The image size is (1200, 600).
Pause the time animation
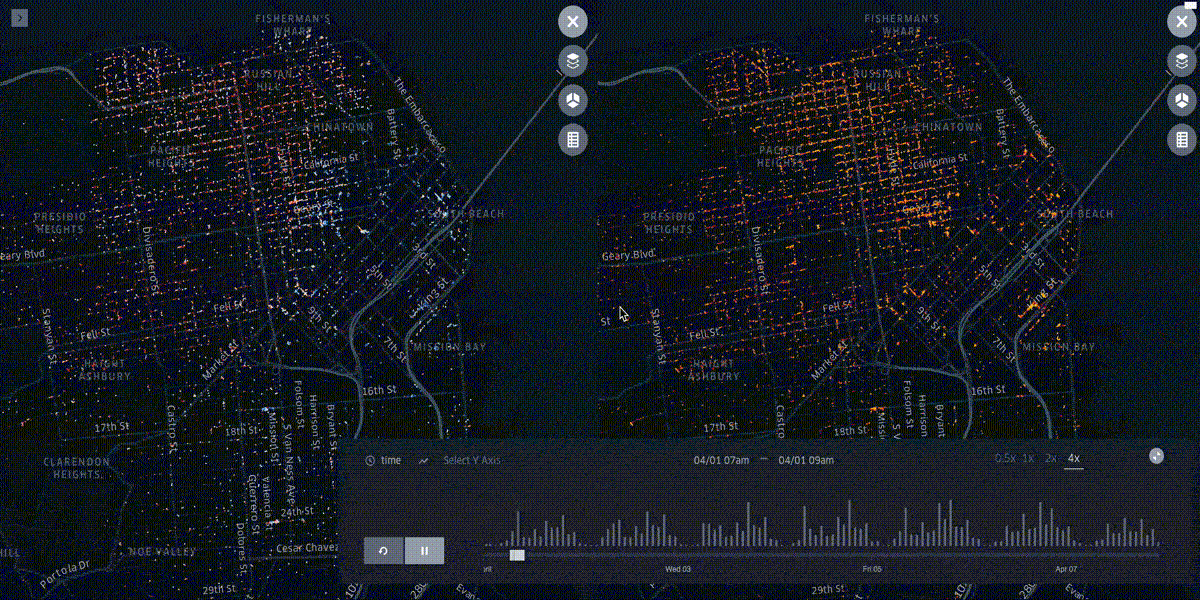point(424,550)
